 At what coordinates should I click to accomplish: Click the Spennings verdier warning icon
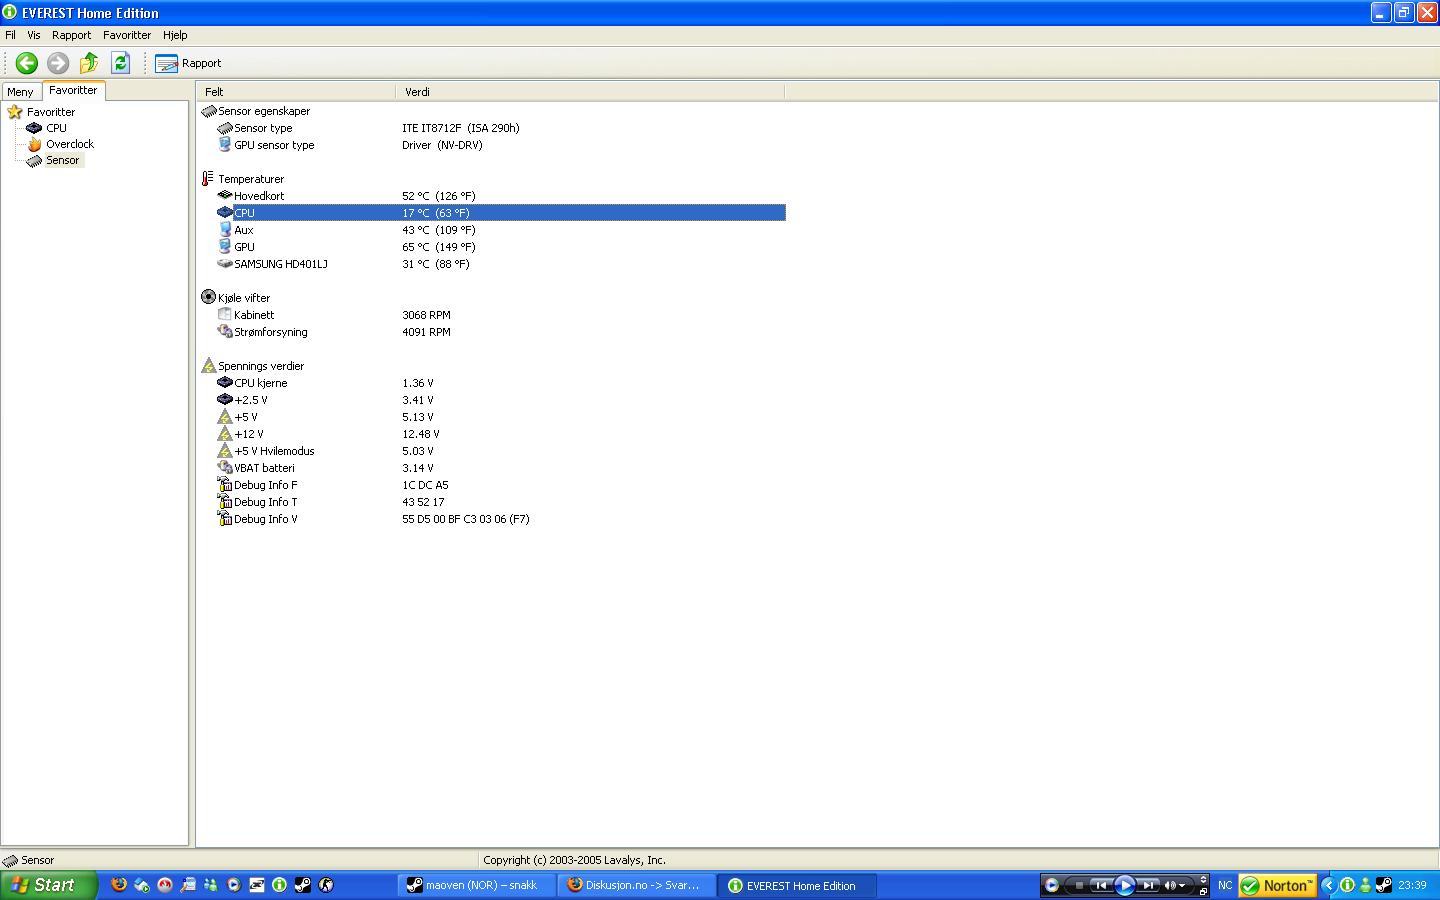coord(208,366)
